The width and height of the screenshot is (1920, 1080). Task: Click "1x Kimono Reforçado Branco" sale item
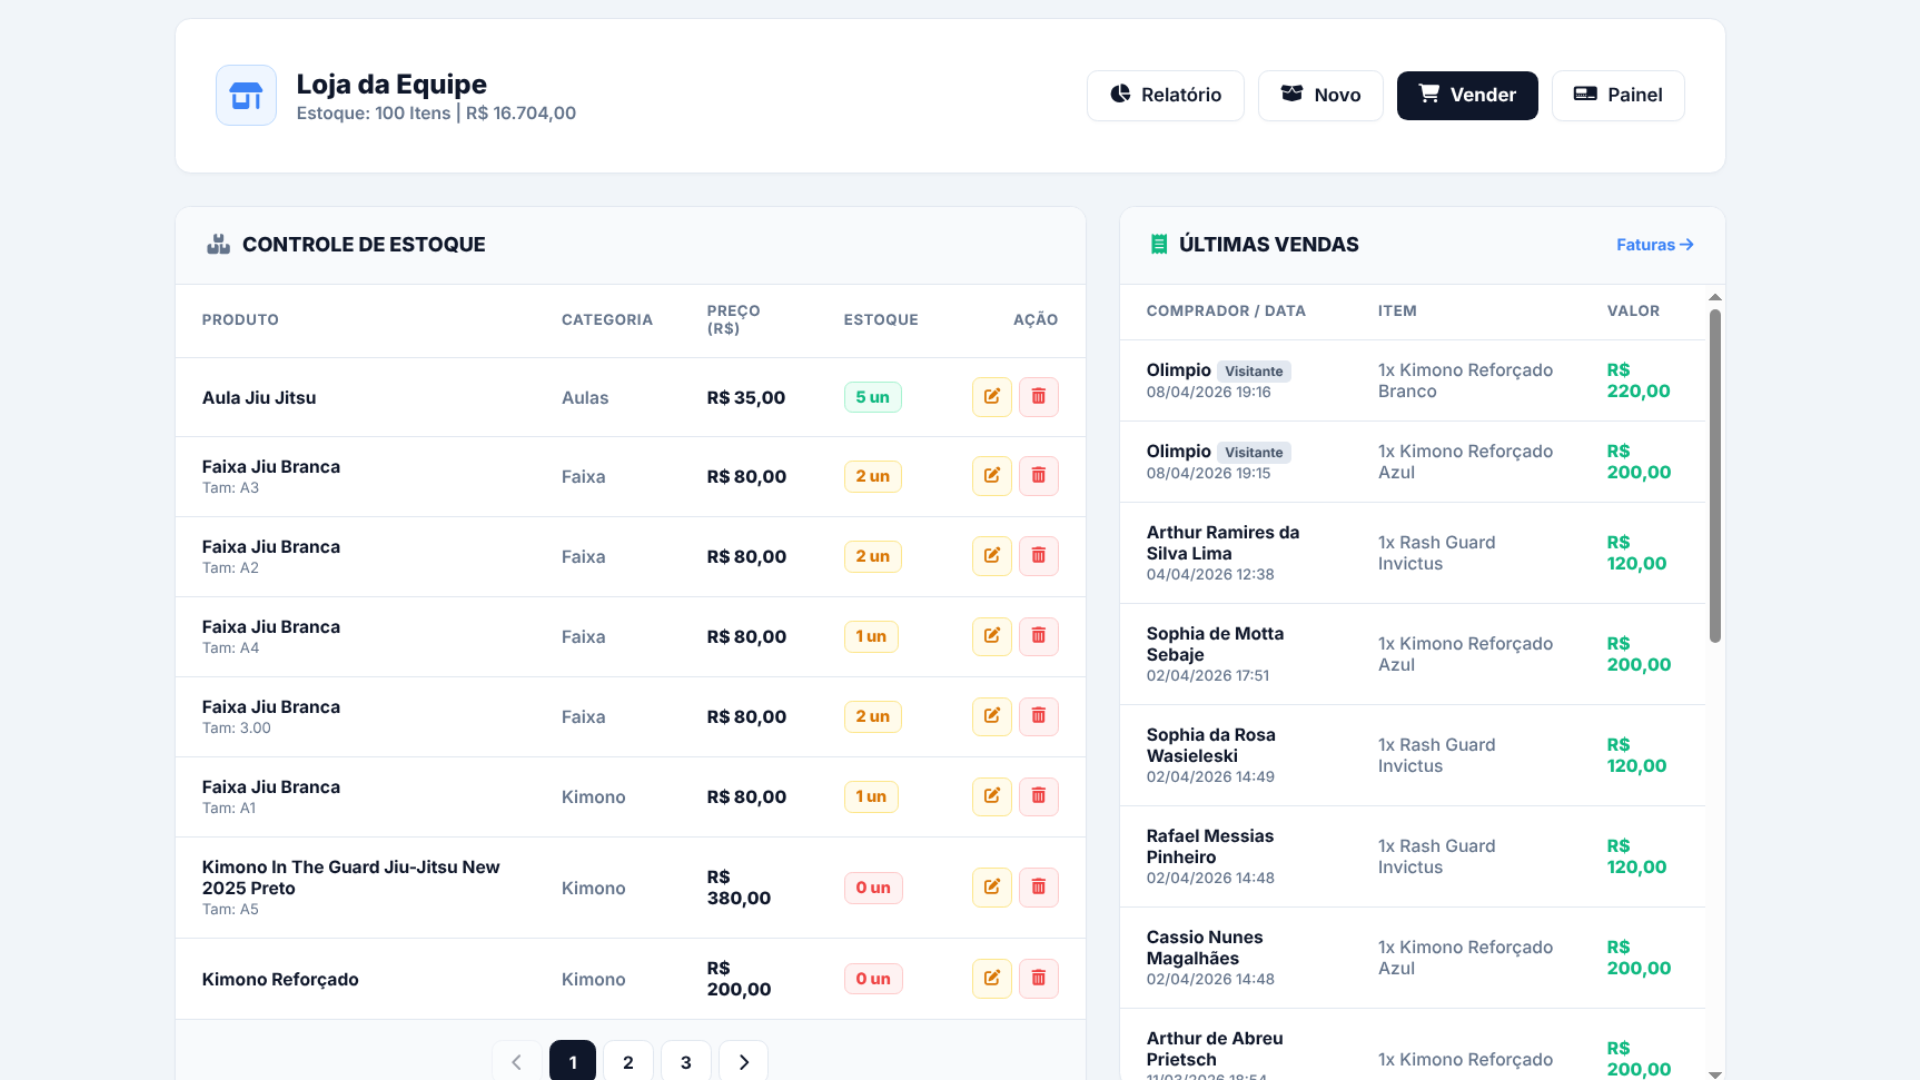tap(1465, 380)
